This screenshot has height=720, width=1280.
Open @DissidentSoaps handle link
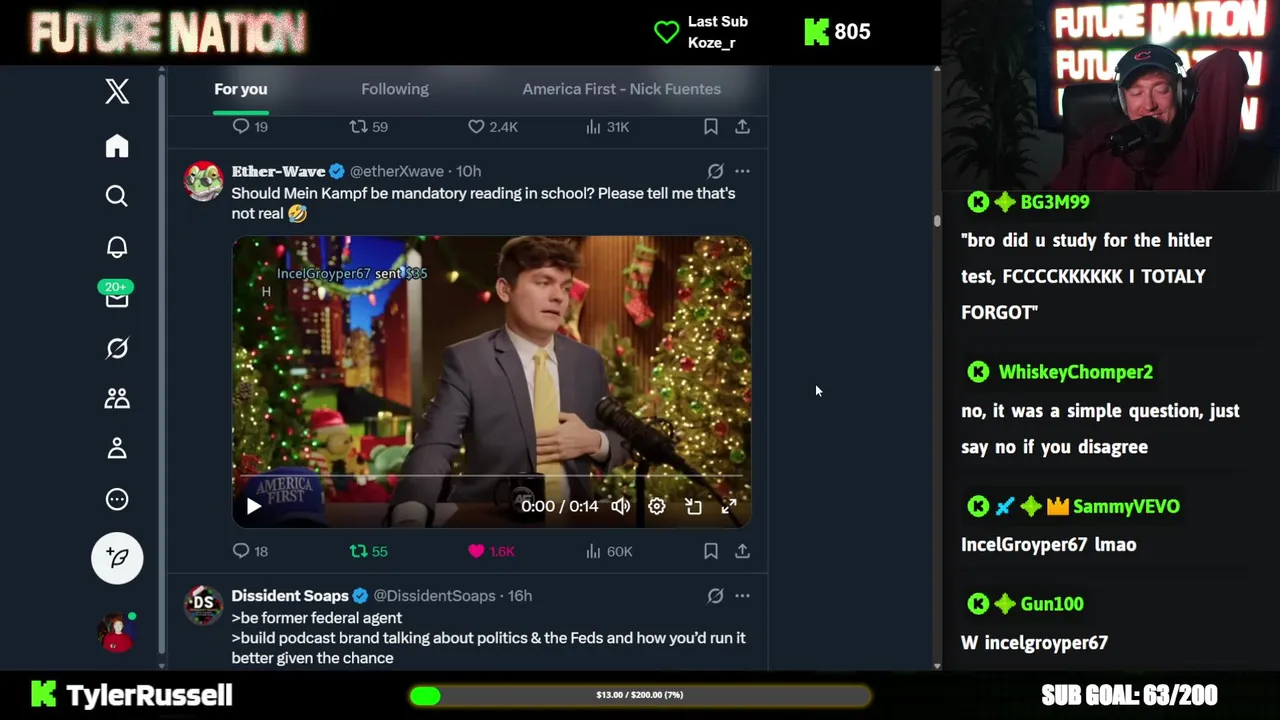tap(434, 595)
